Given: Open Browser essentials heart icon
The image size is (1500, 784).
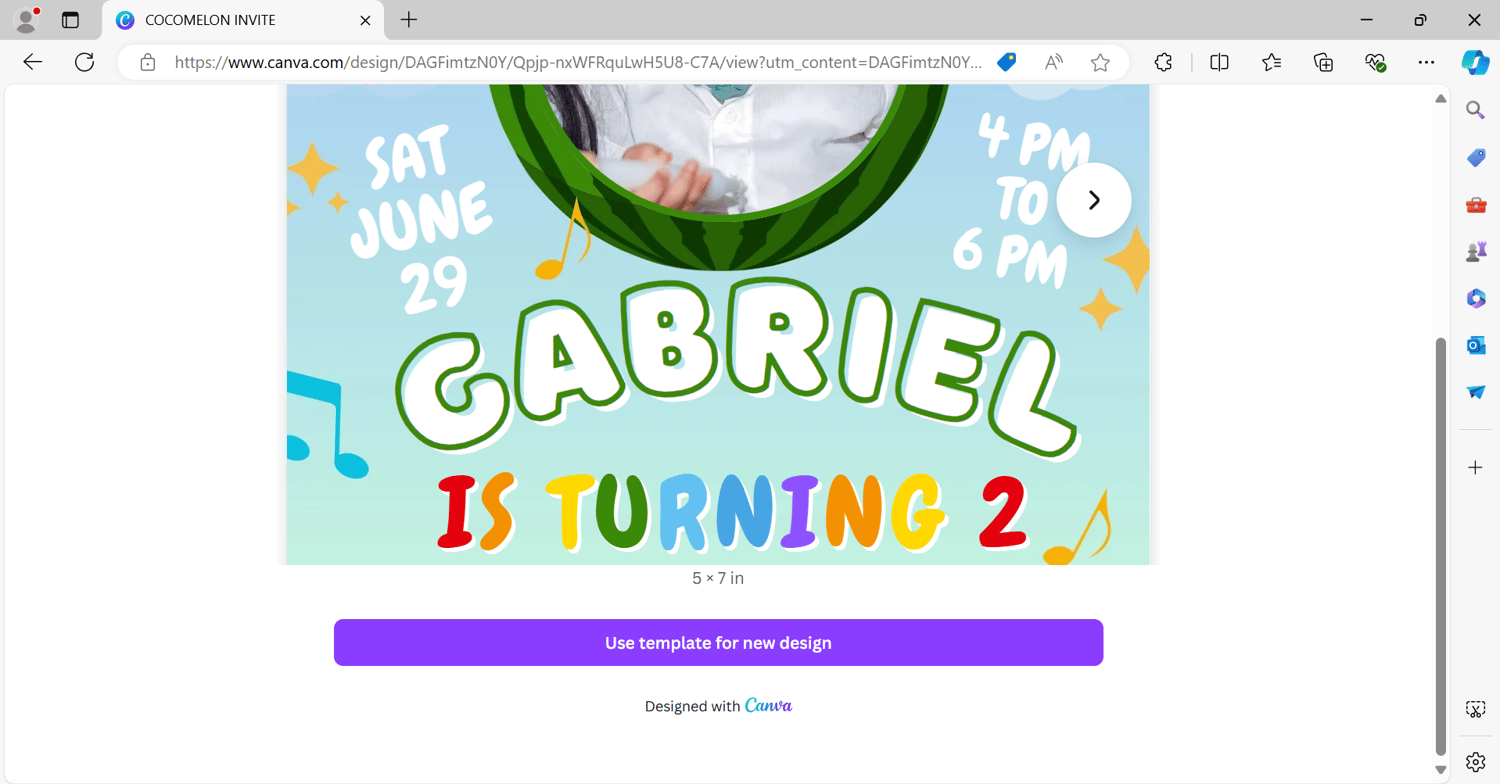Looking at the screenshot, I should pos(1376,62).
